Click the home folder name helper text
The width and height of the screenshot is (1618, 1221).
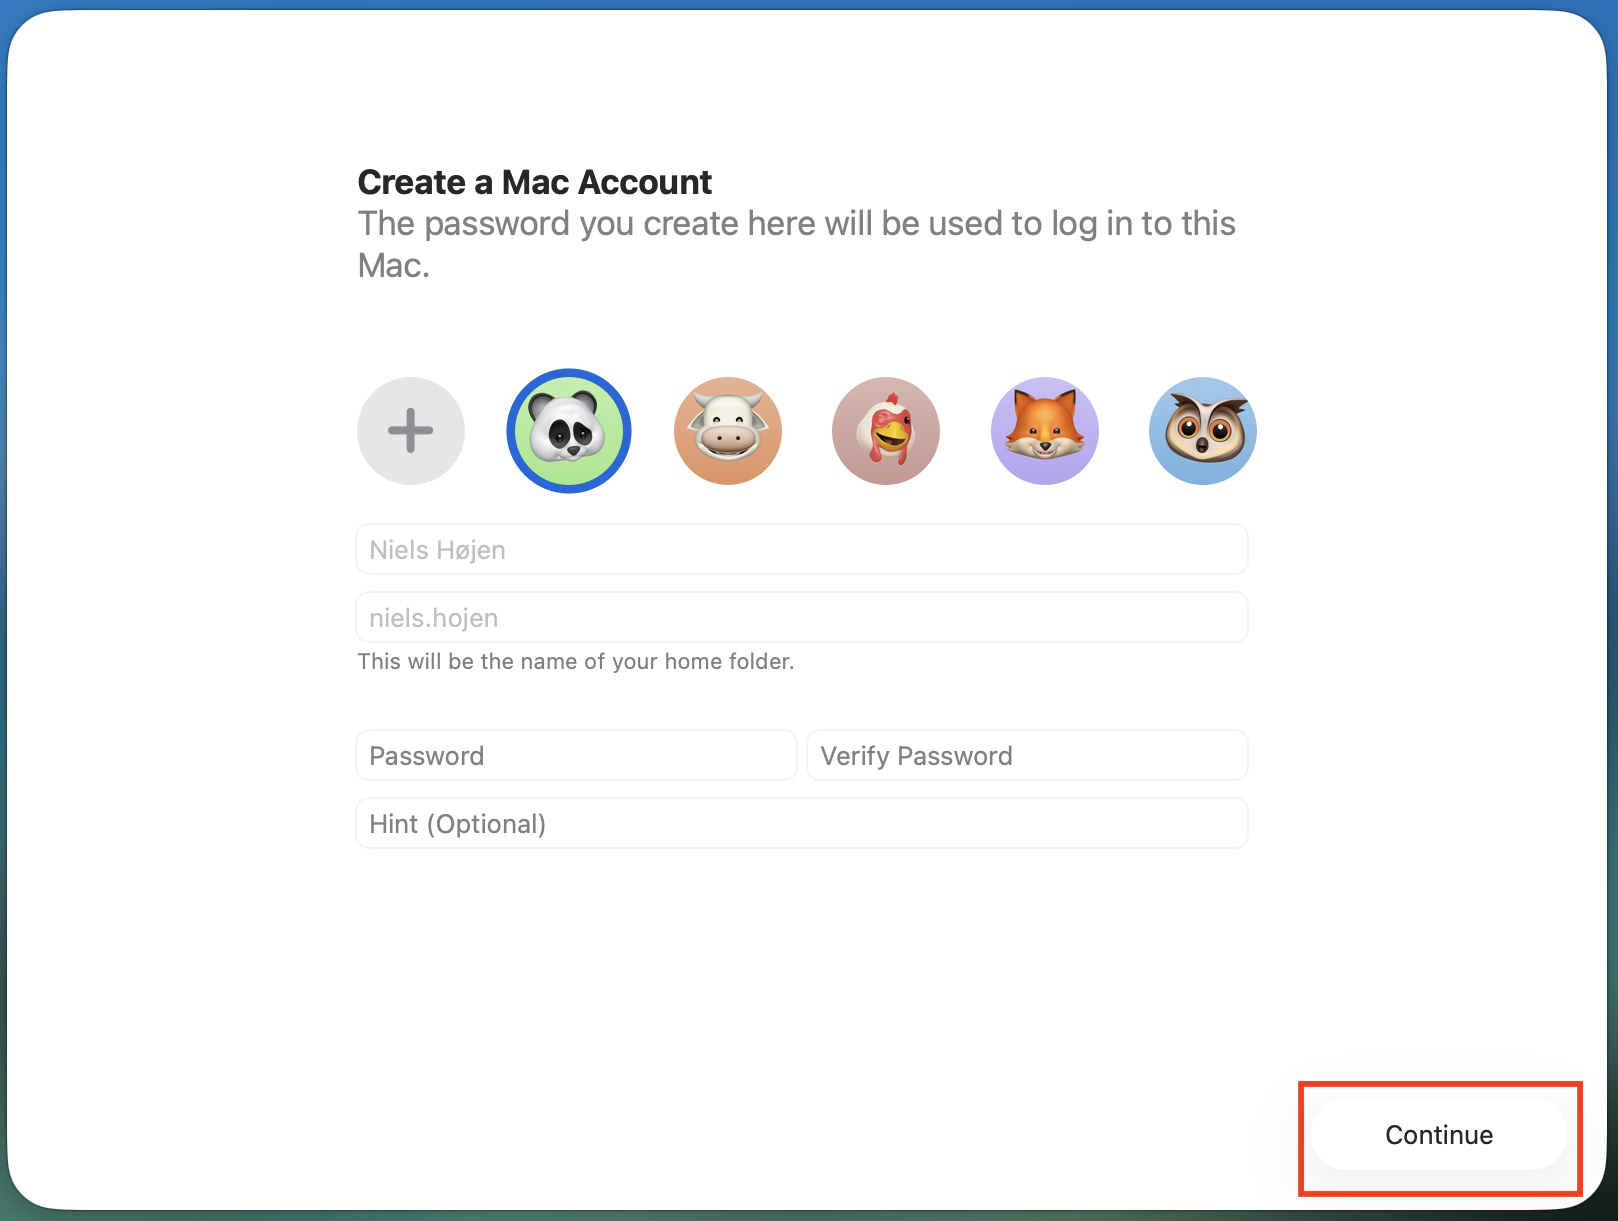click(x=576, y=662)
